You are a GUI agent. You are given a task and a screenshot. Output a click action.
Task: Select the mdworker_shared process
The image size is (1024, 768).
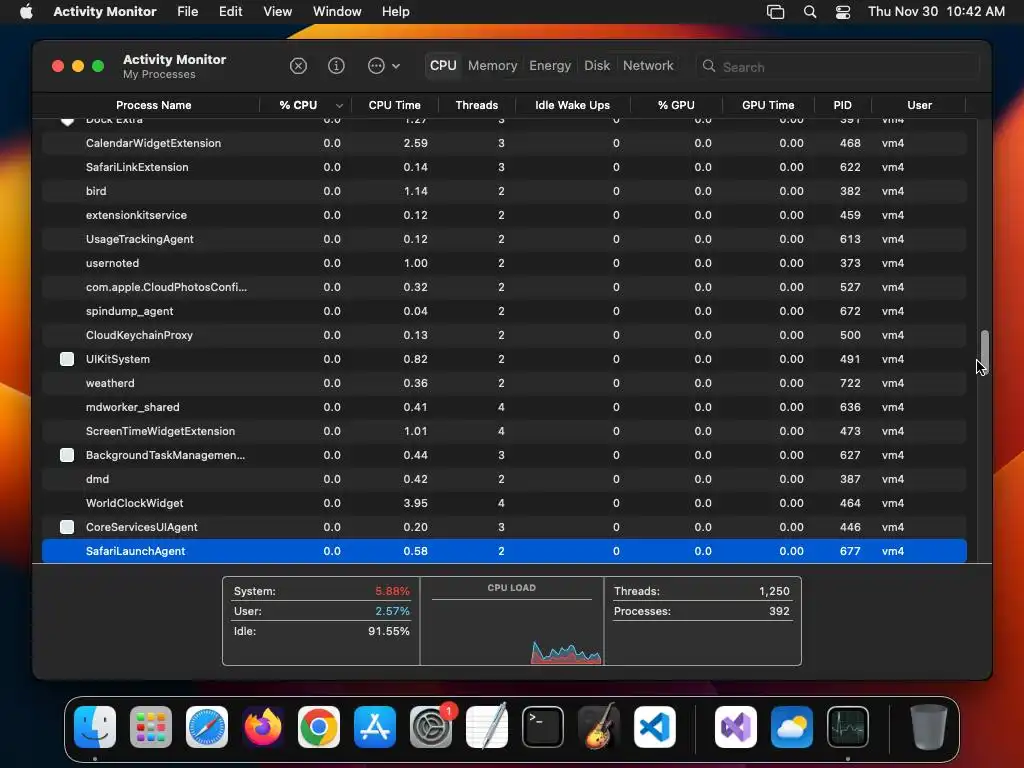point(504,408)
